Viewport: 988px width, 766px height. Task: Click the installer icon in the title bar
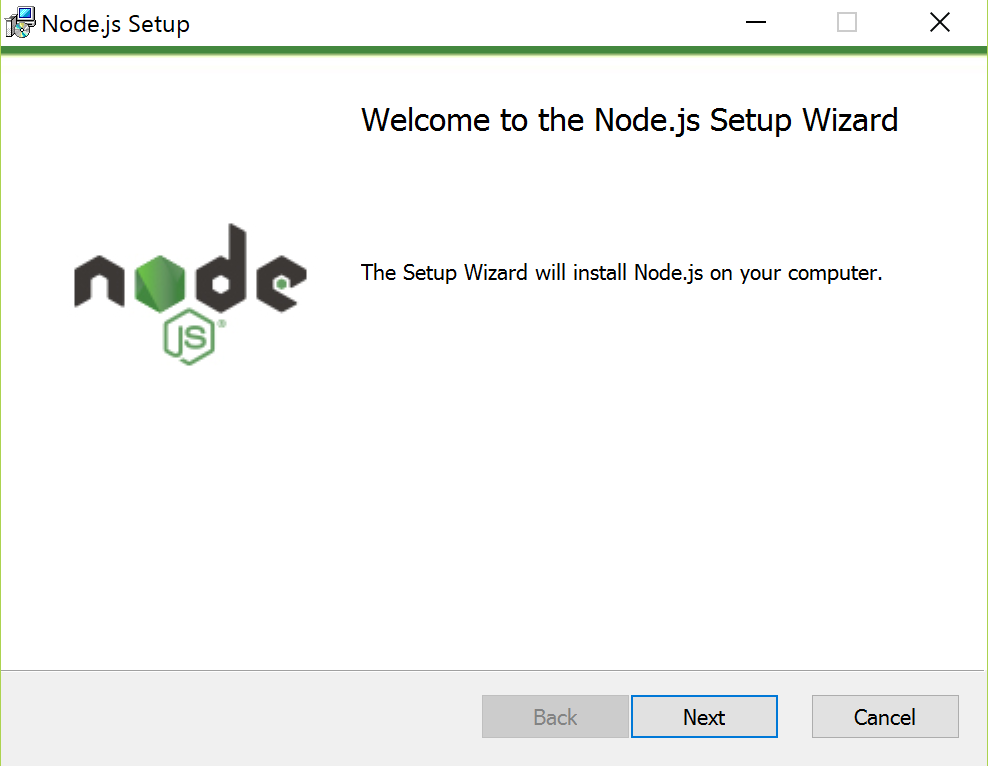point(21,21)
